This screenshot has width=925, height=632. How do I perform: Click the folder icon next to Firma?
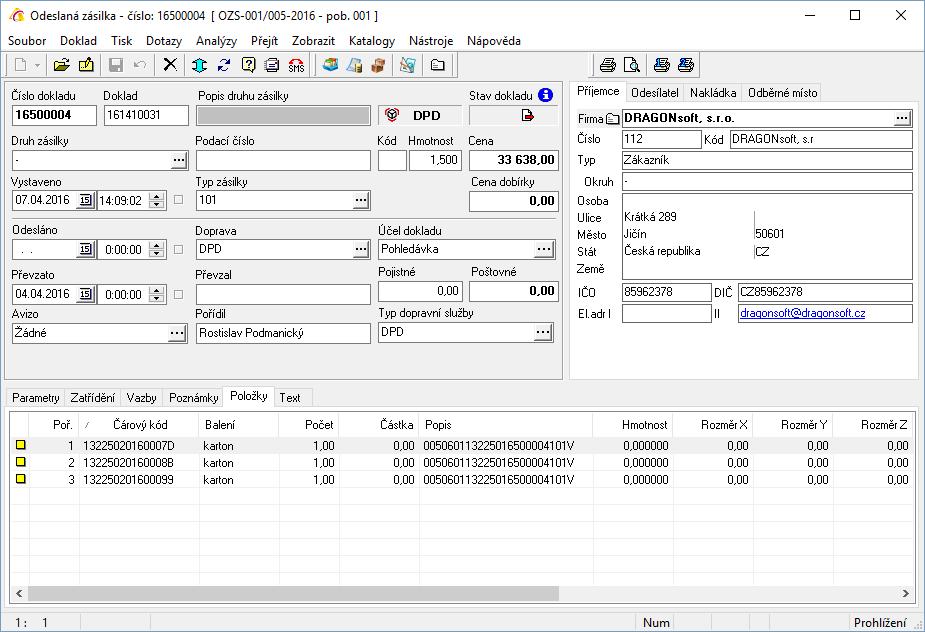612,119
